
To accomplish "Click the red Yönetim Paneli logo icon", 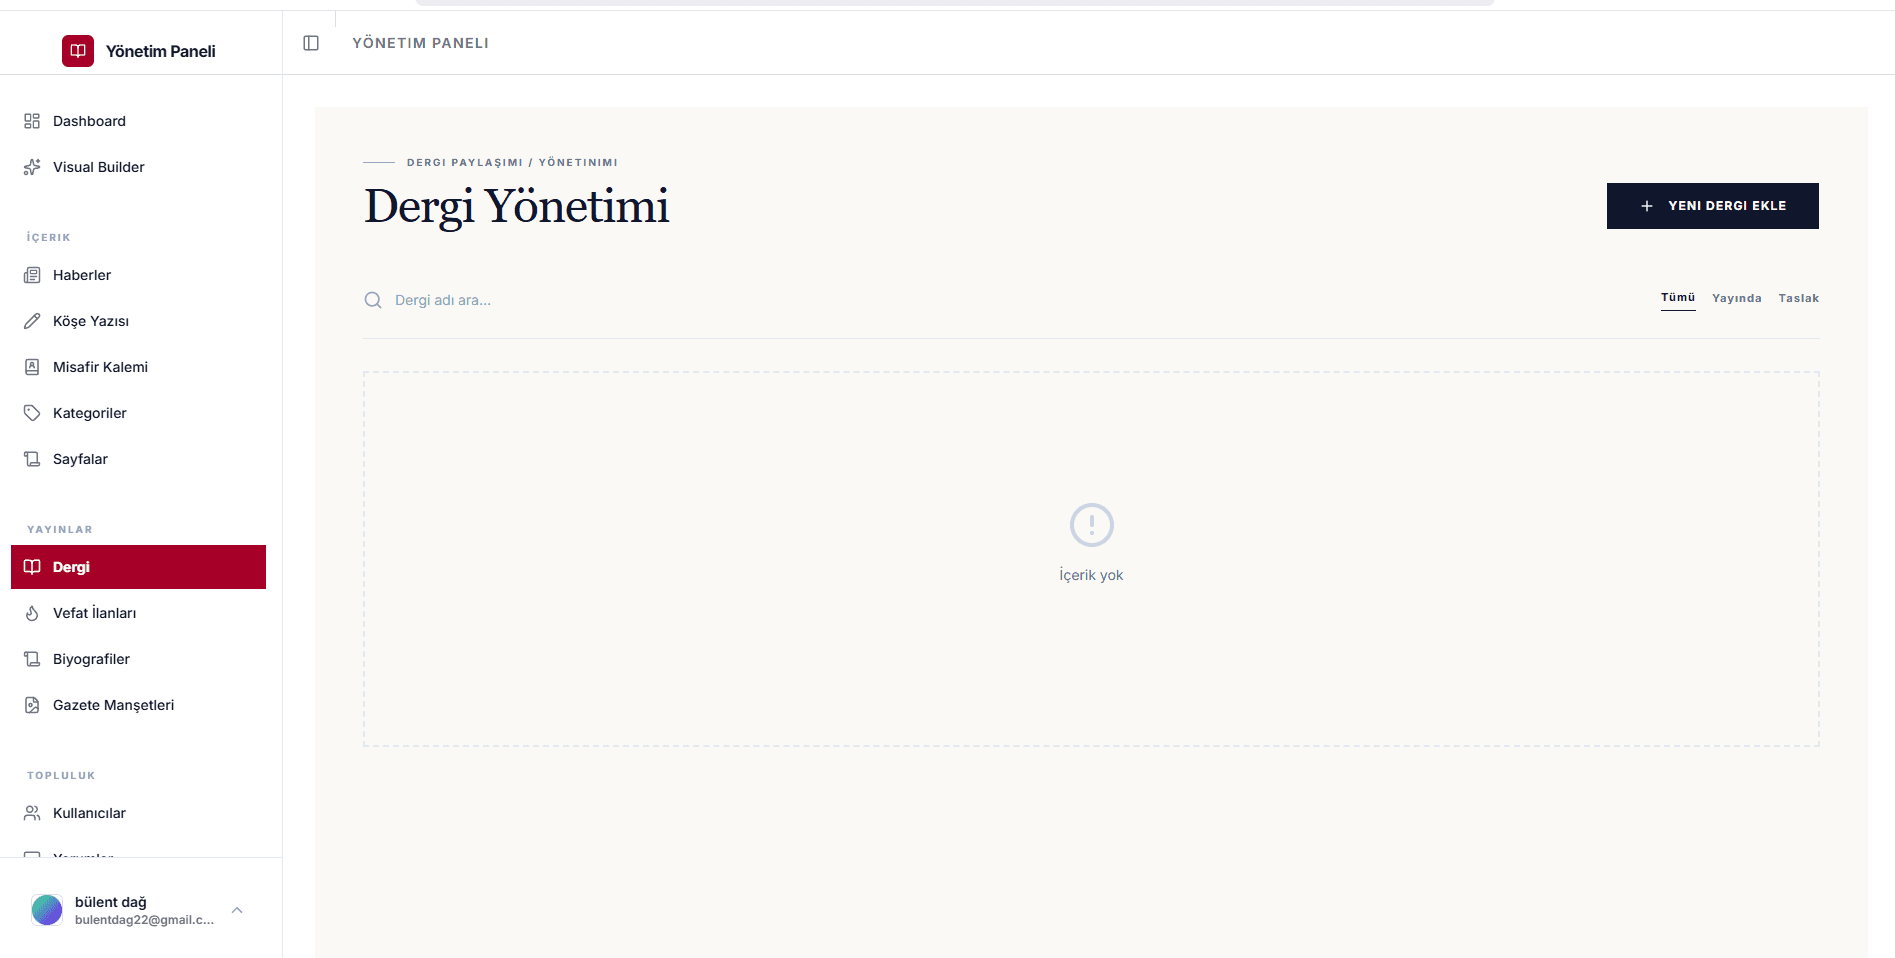I will coord(78,51).
